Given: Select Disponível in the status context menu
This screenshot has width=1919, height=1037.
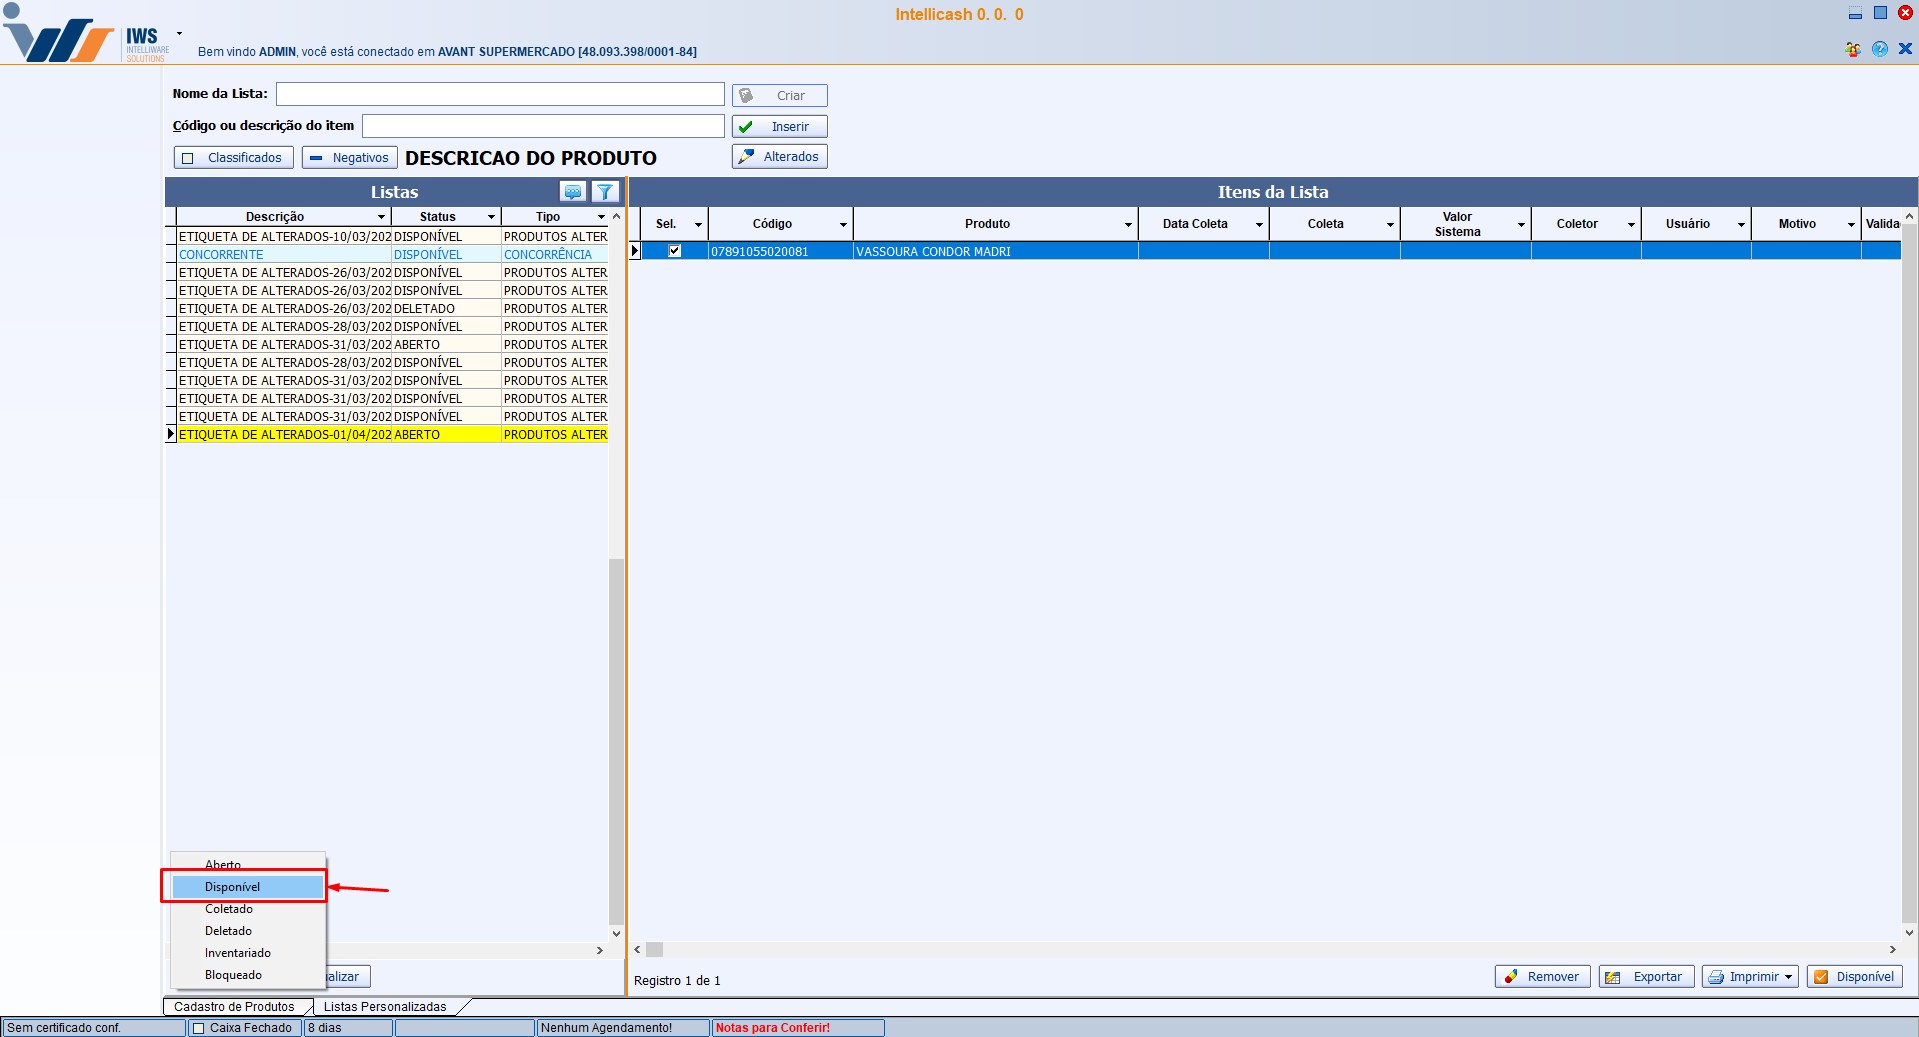Looking at the screenshot, I should click(233, 887).
